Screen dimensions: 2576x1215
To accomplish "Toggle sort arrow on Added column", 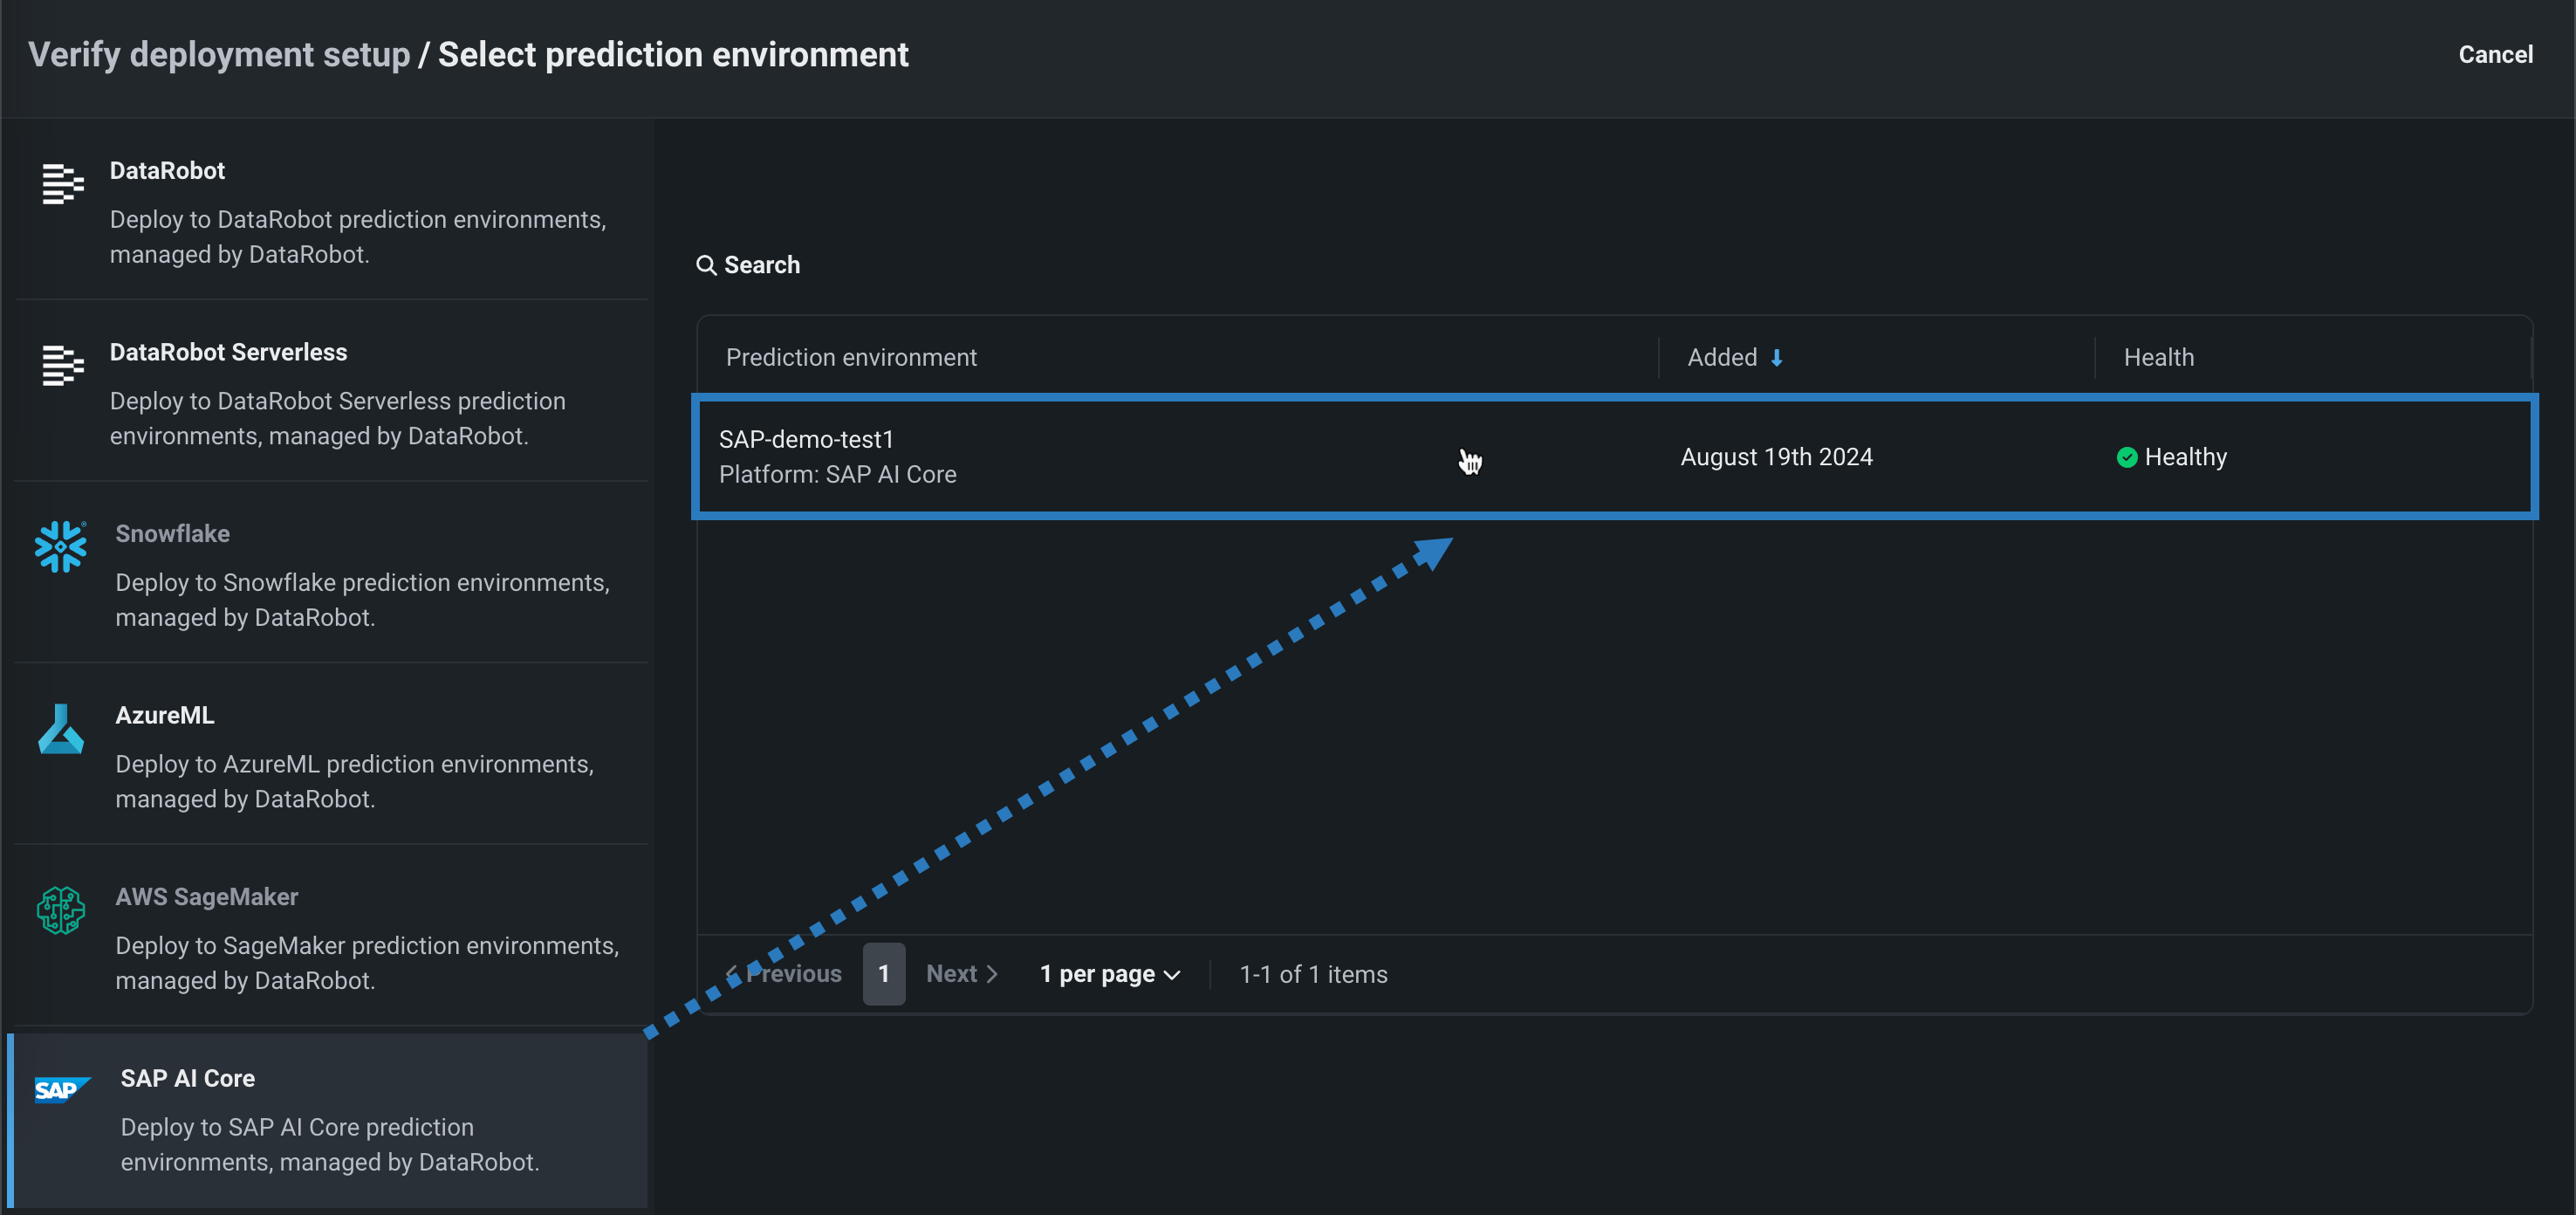I will pyautogui.click(x=1776, y=358).
